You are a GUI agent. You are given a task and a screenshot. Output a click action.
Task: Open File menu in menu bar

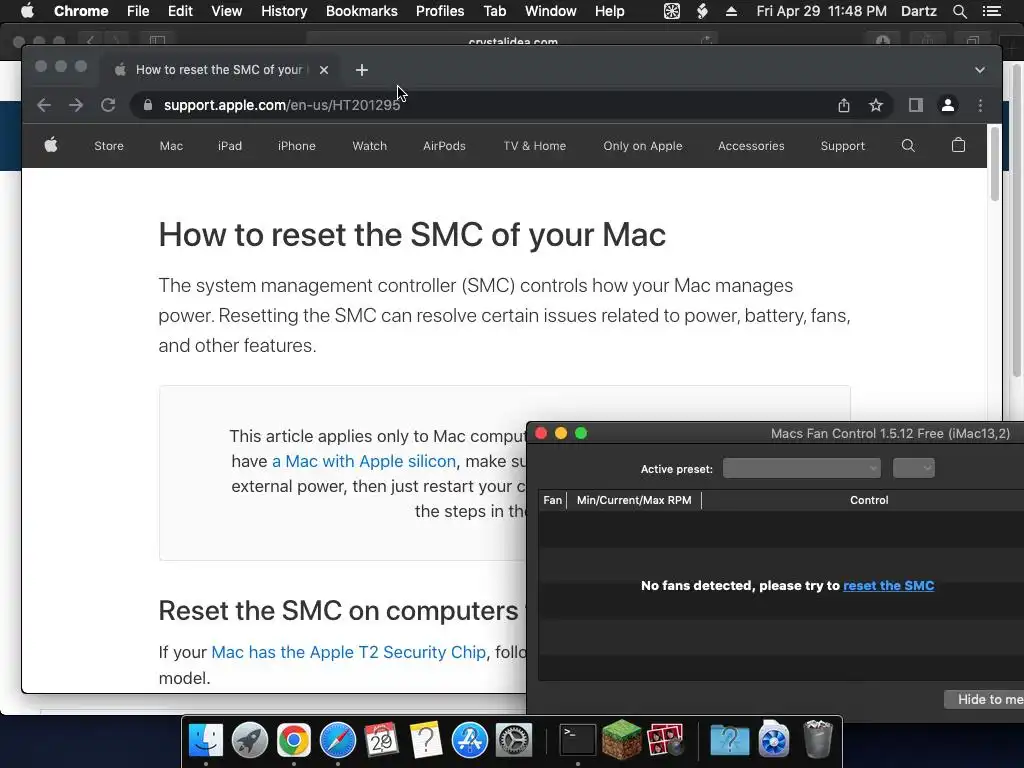(x=138, y=11)
